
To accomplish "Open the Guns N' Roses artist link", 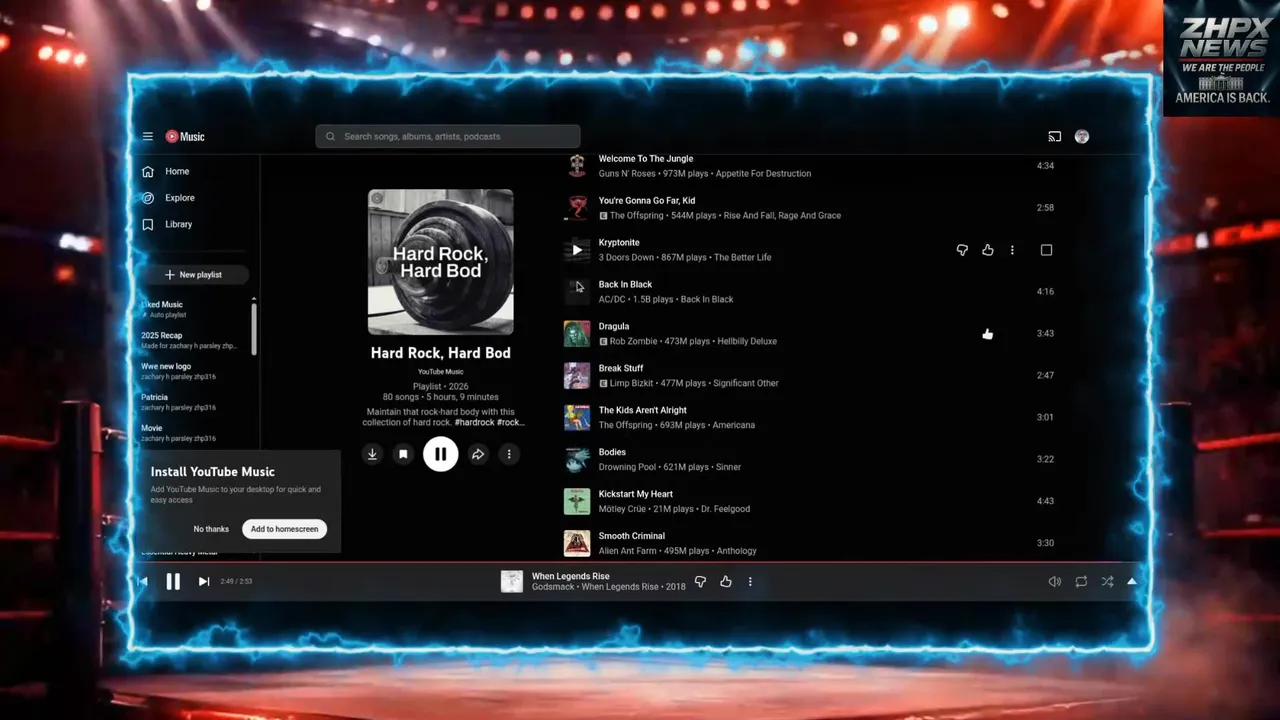I will (627, 174).
